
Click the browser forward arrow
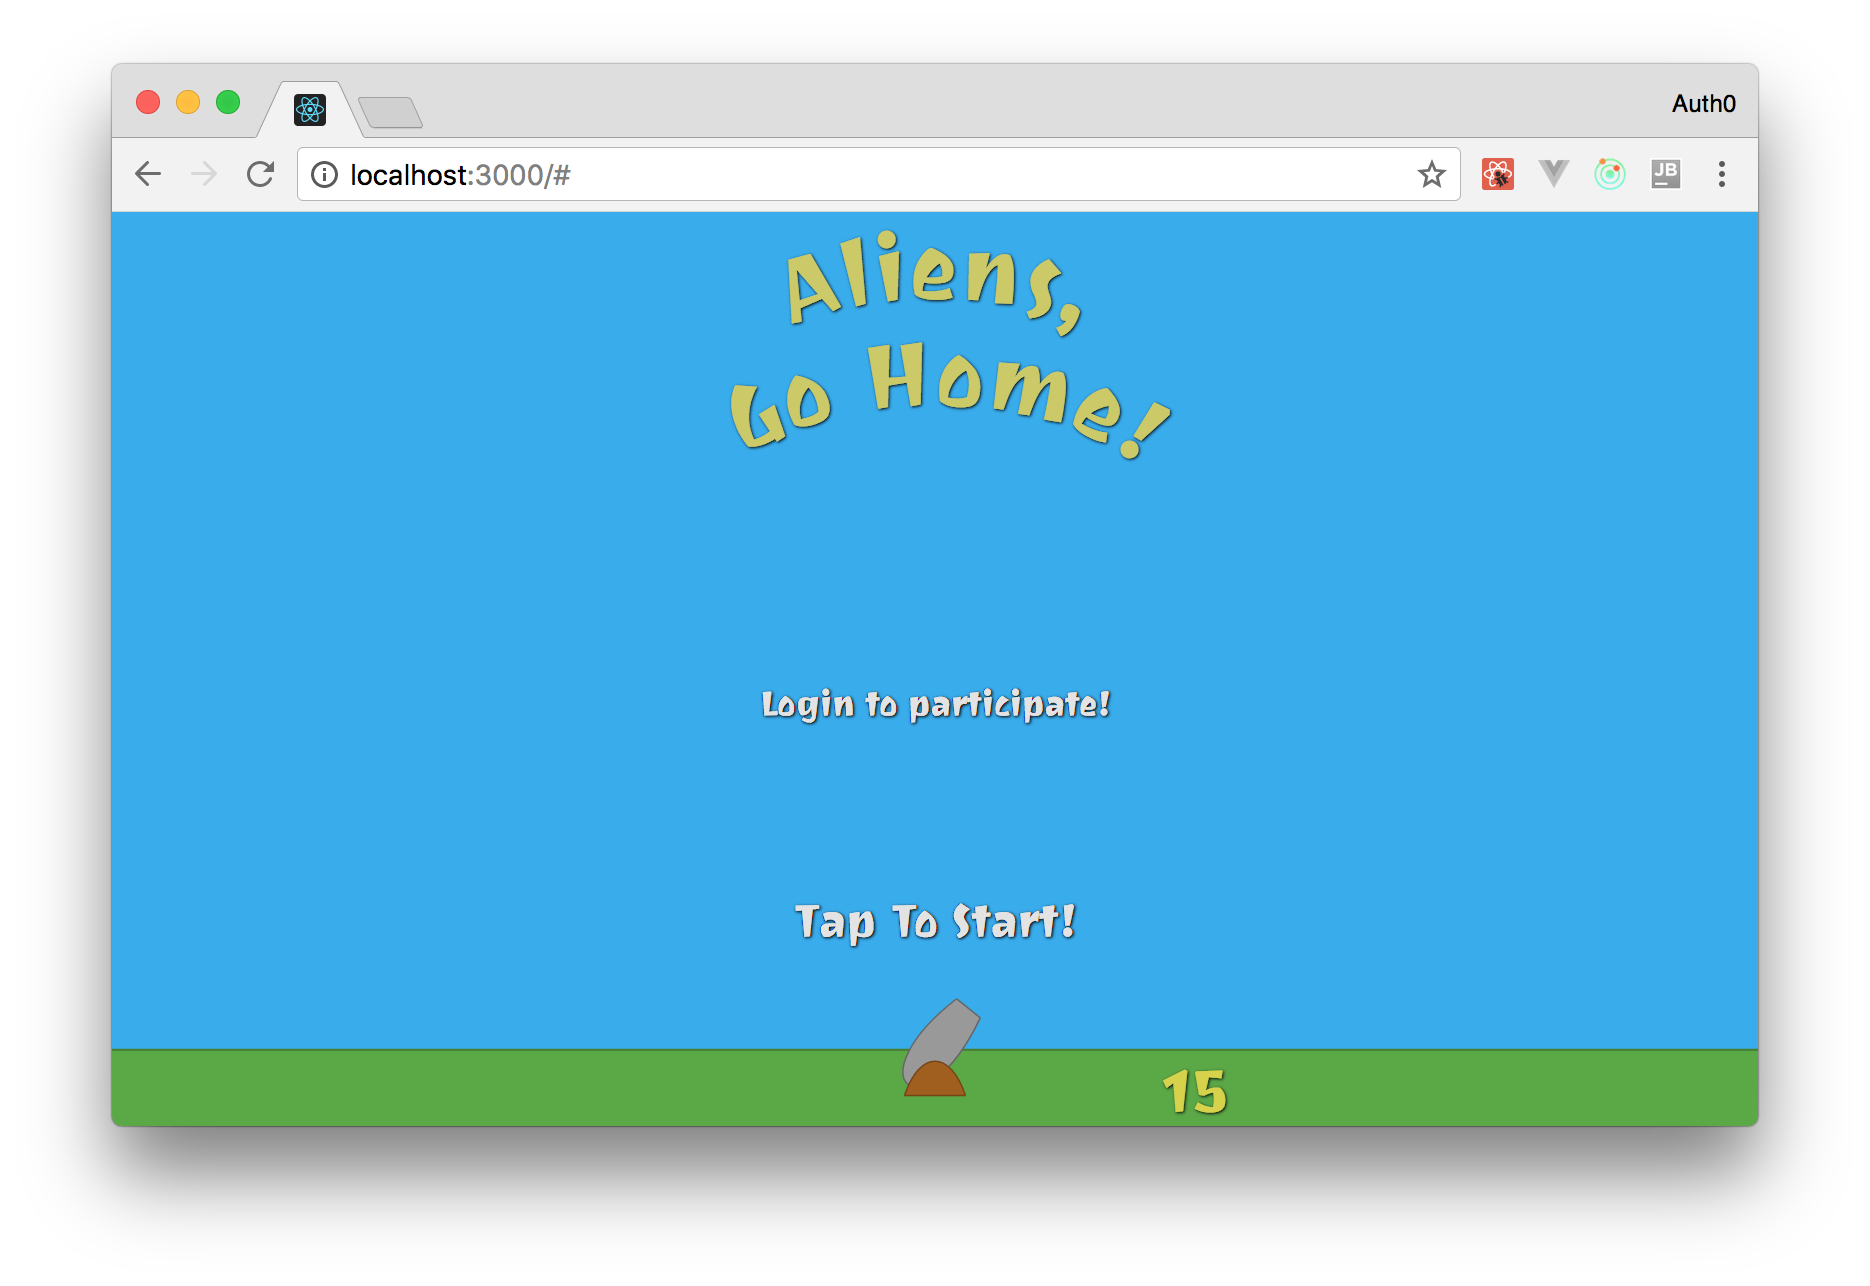click(204, 174)
